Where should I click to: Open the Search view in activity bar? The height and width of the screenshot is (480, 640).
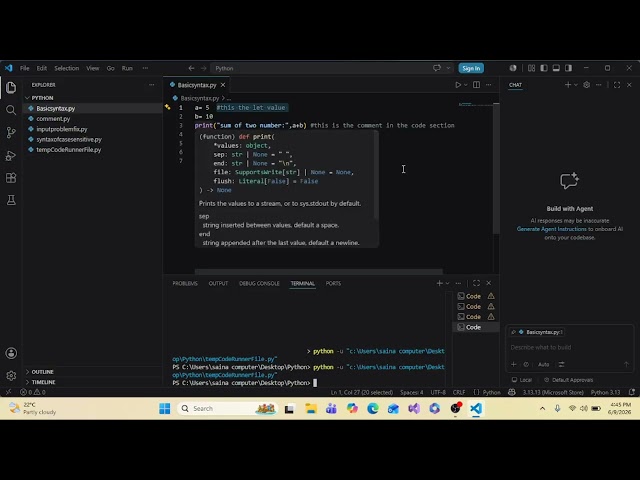click(11, 110)
